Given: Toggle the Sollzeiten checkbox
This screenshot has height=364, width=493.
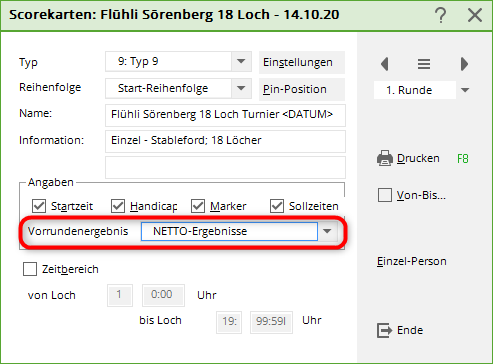Looking at the screenshot, I should pyautogui.click(x=277, y=206).
